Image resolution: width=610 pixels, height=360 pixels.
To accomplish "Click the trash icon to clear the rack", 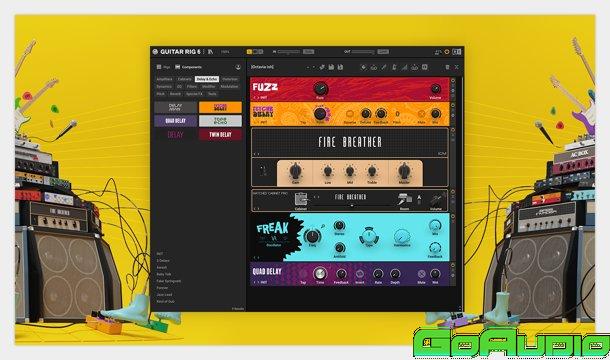I will [447, 67].
